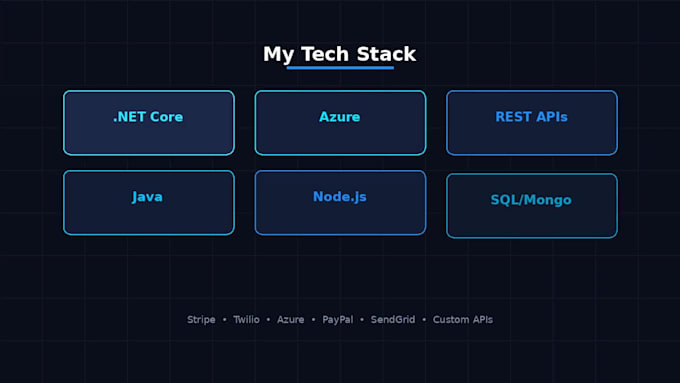Click Custom APIs in the integrations list
The height and width of the screenshot is (383, 680).
coord(463,320)
